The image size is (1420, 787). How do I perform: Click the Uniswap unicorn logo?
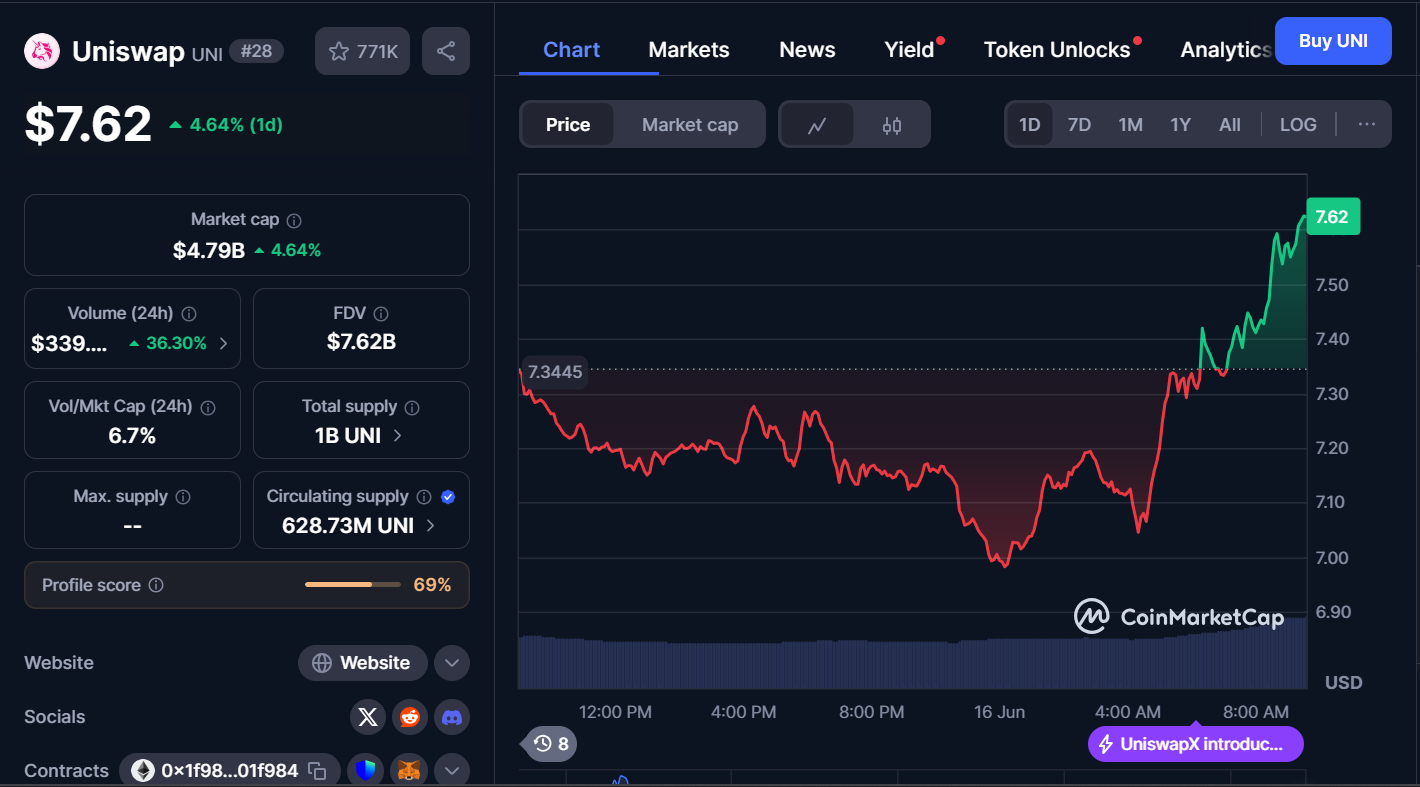pos(42,51)
